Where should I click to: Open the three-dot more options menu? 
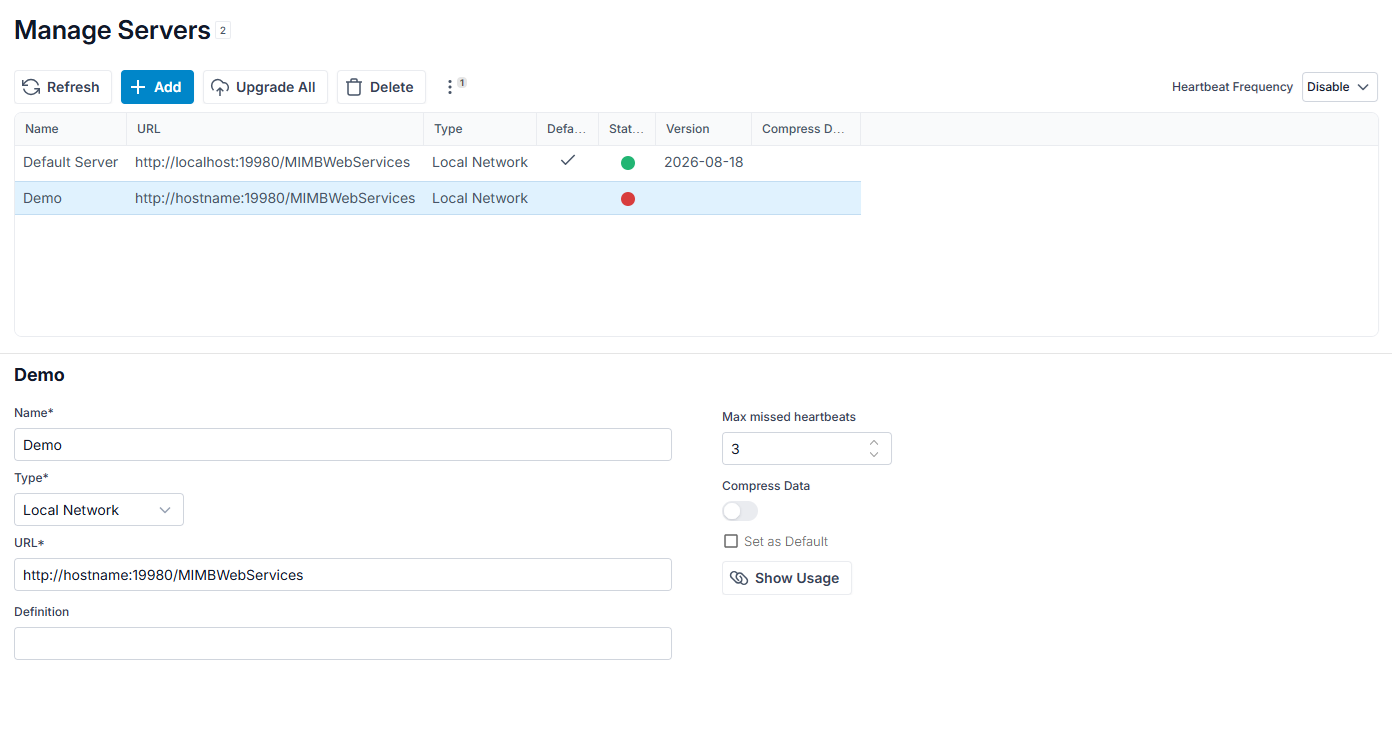[450, 87]
